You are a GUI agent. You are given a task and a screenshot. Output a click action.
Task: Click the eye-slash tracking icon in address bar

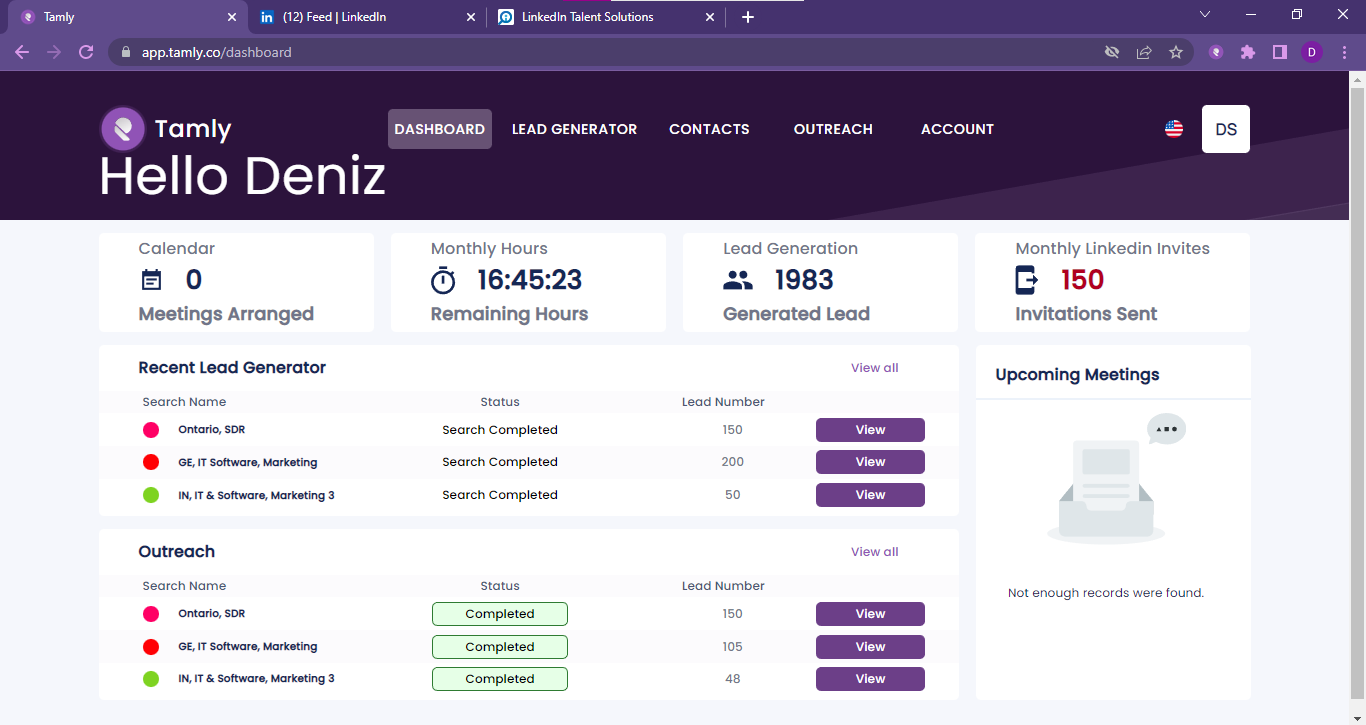(x=1112, y=52)
